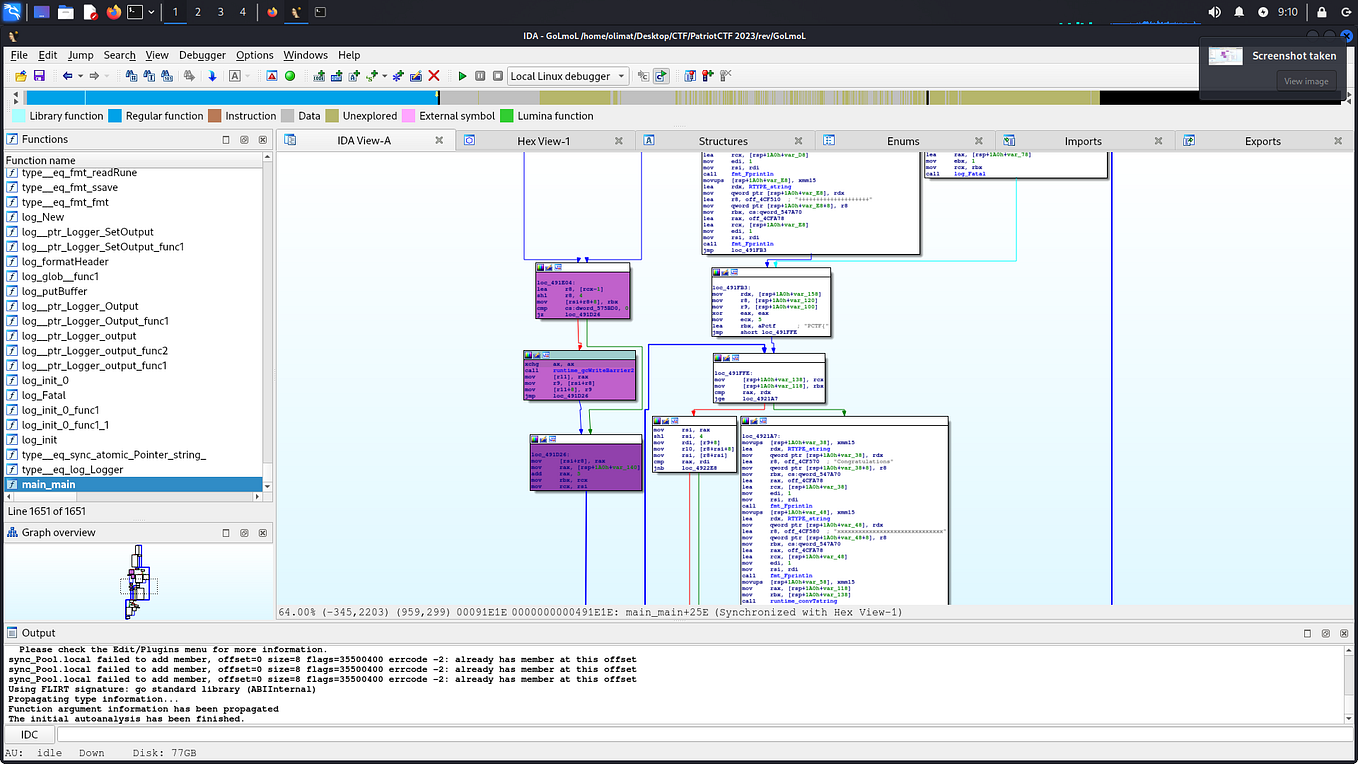Image resolution: width=1358 pixels, height=764 pixels.
Task: Click the Save database floppy icon
Action: 39,76
